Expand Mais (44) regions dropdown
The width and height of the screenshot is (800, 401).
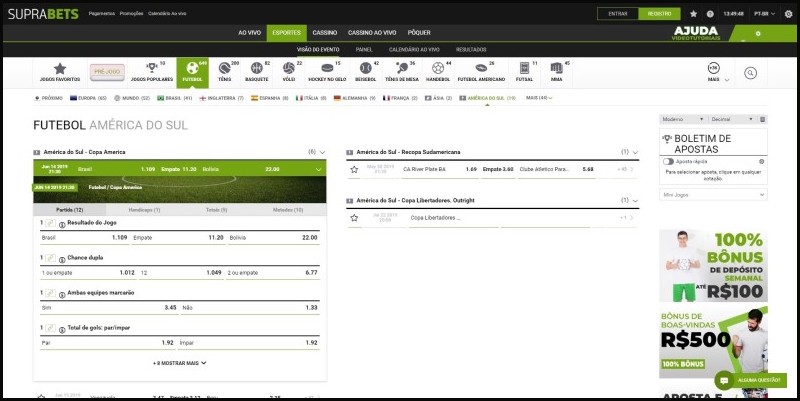[539, 98]
